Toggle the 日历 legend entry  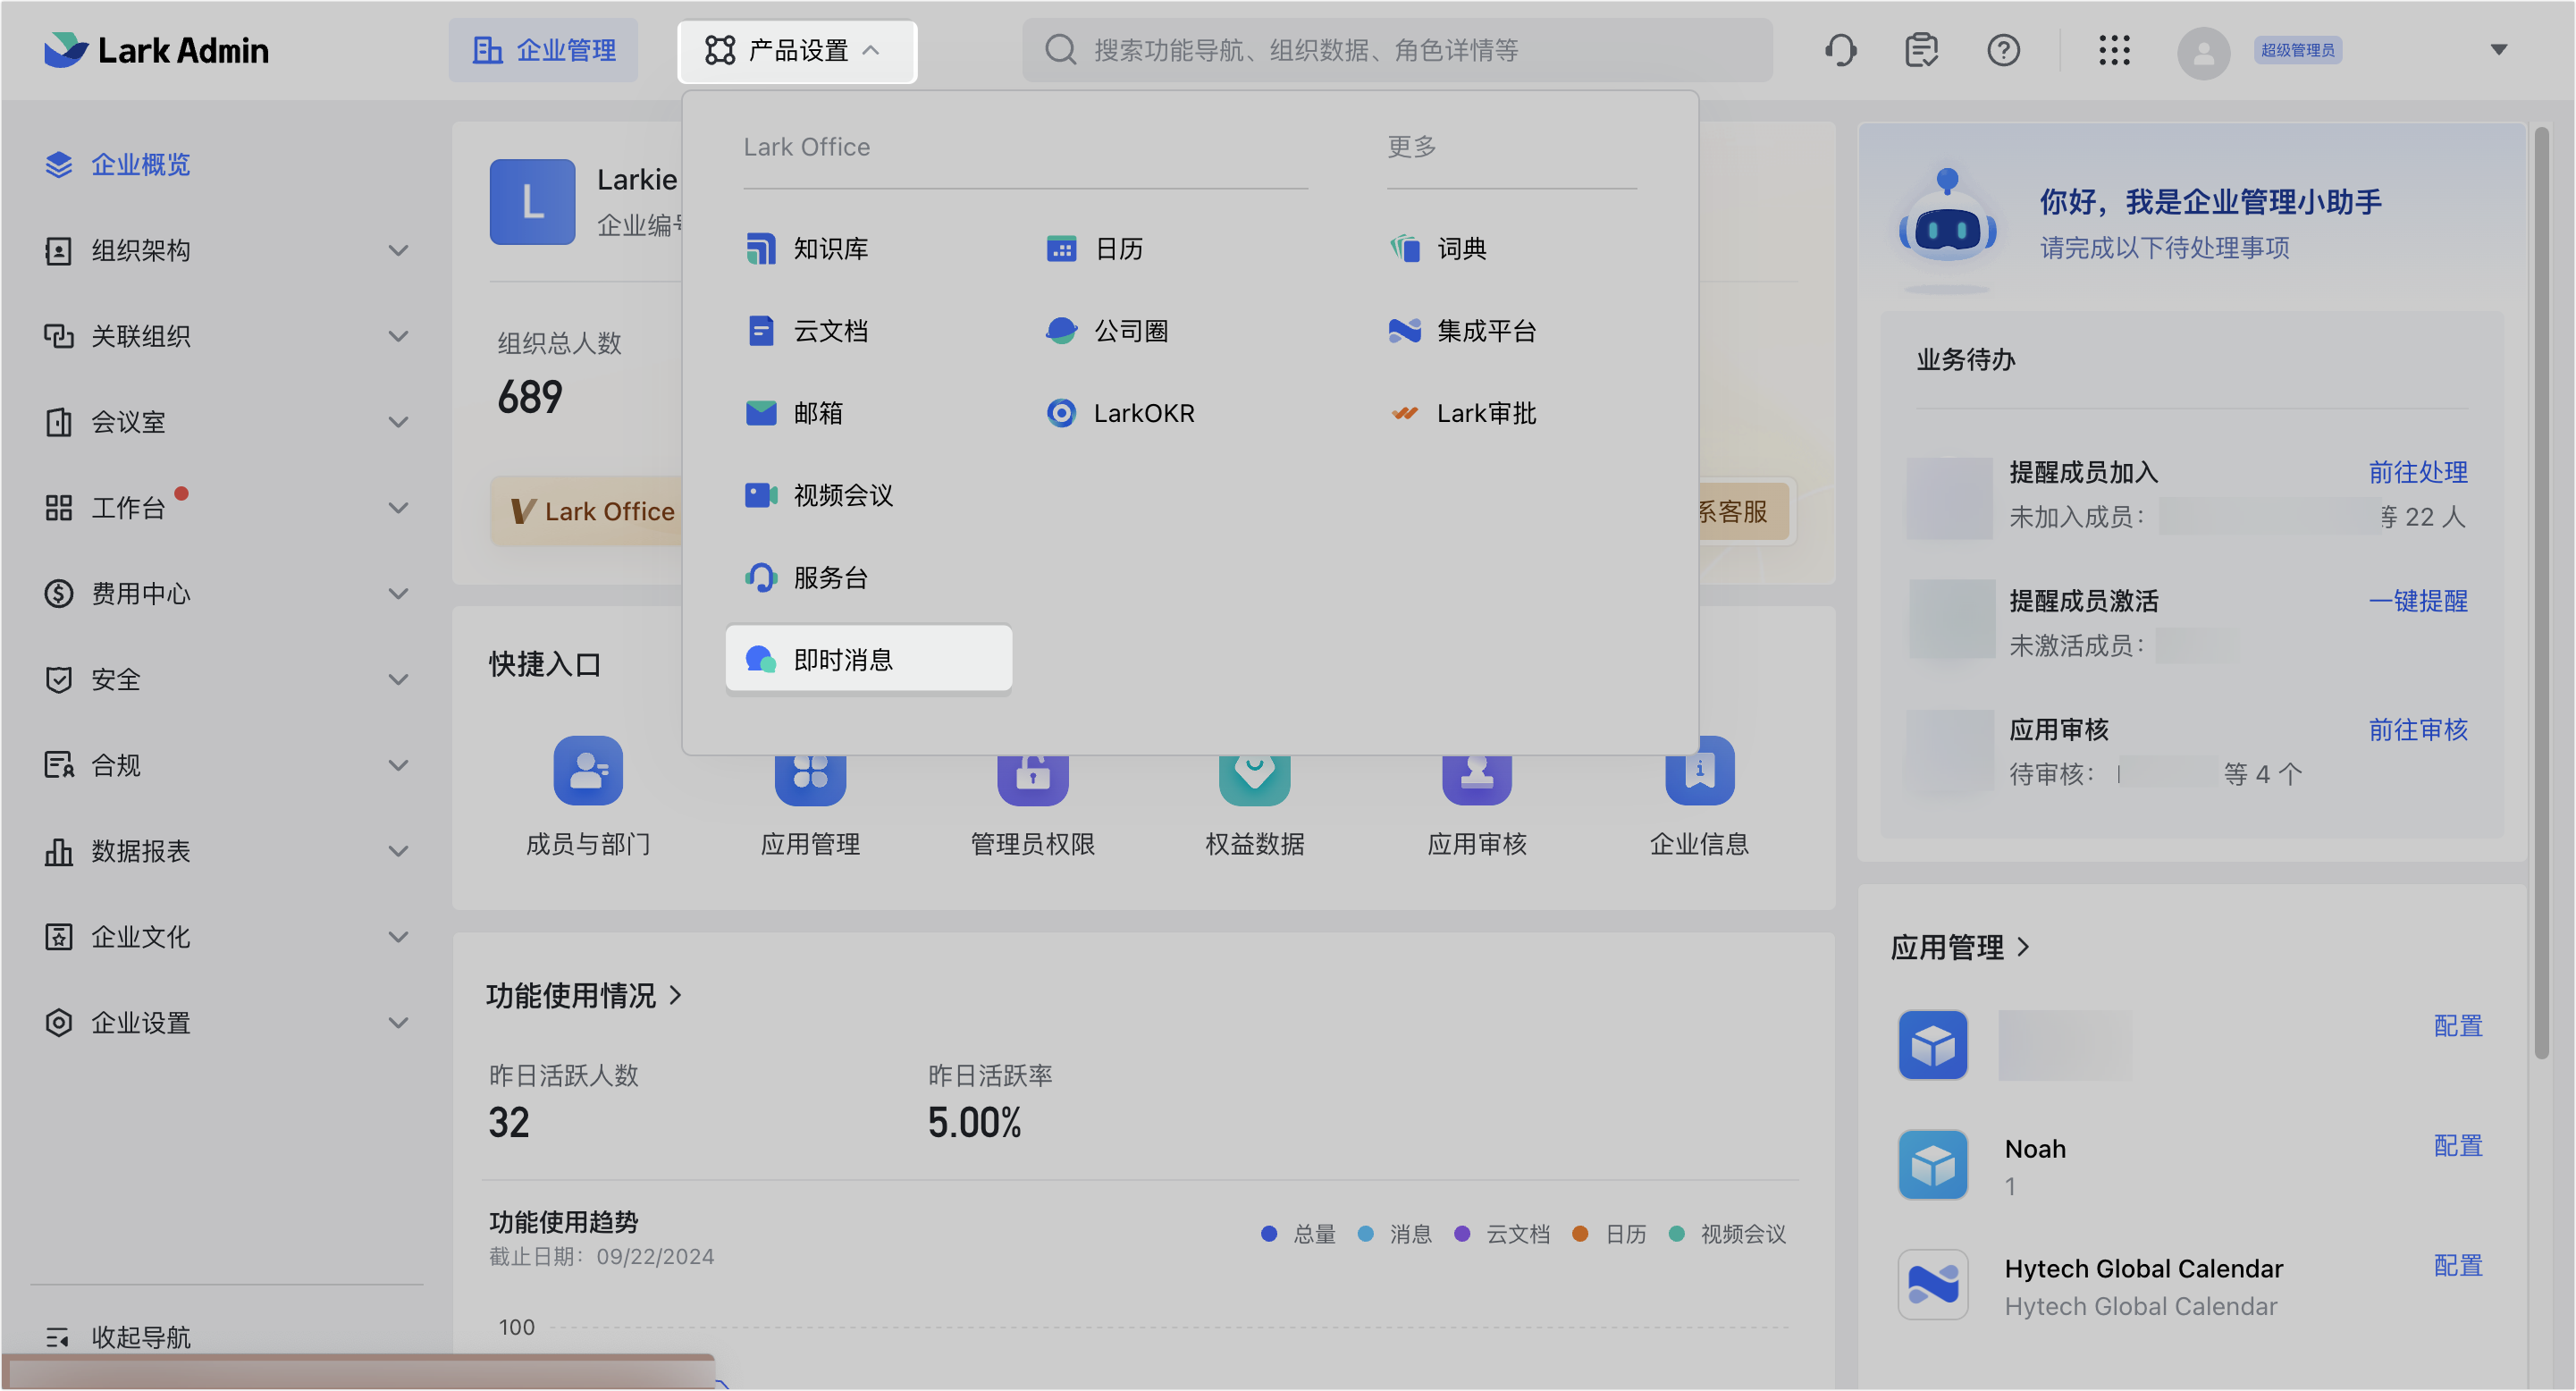pyautogui.click(x=1609, y=1234)
